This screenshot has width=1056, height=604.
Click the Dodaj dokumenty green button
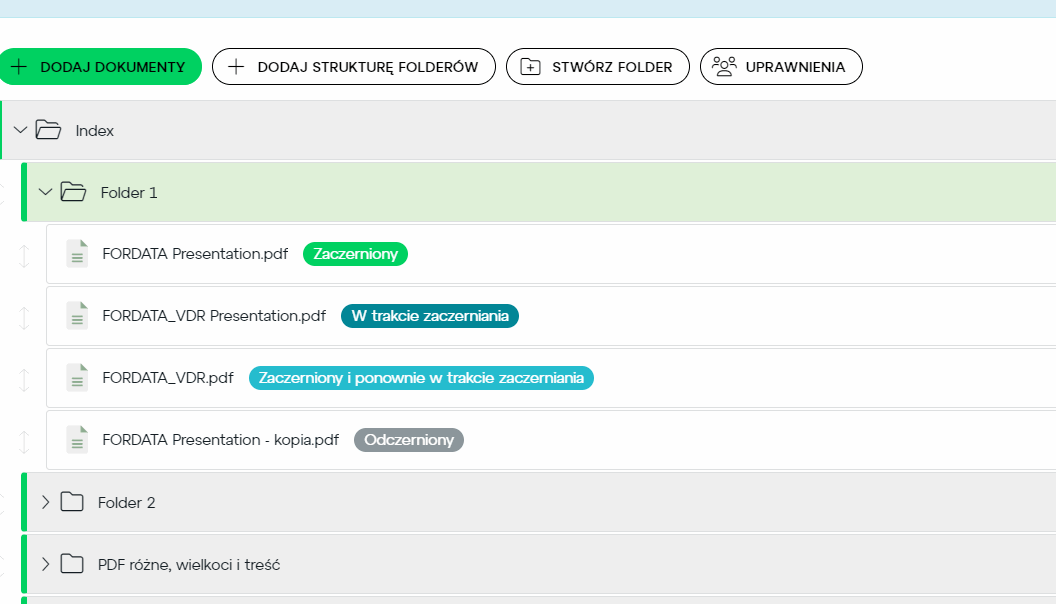coord(100,67)
